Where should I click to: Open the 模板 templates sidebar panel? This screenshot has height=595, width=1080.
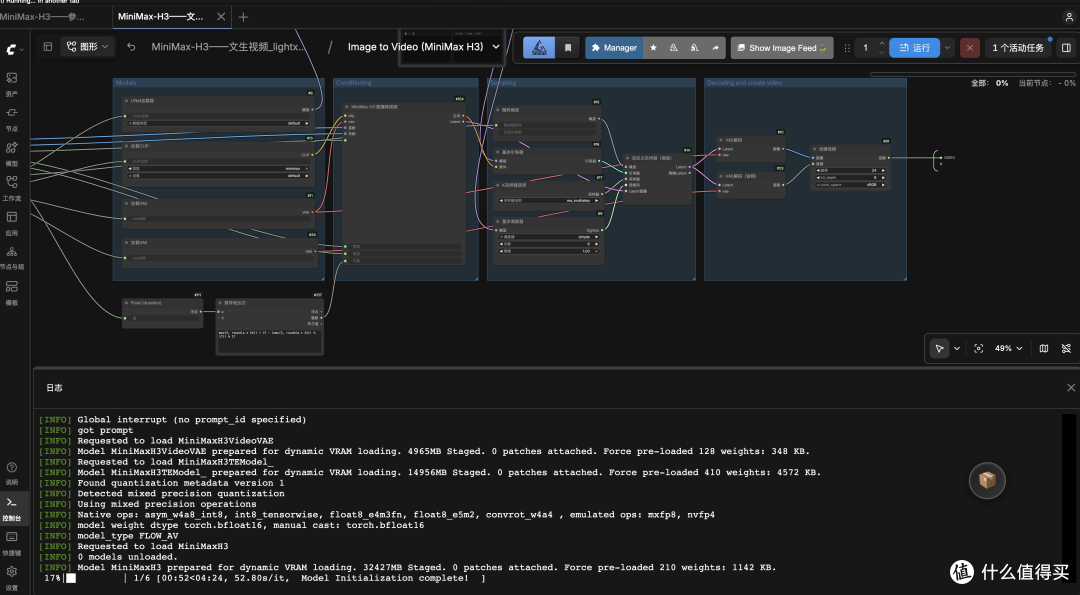pyautogui.click(x=12, y=292)
